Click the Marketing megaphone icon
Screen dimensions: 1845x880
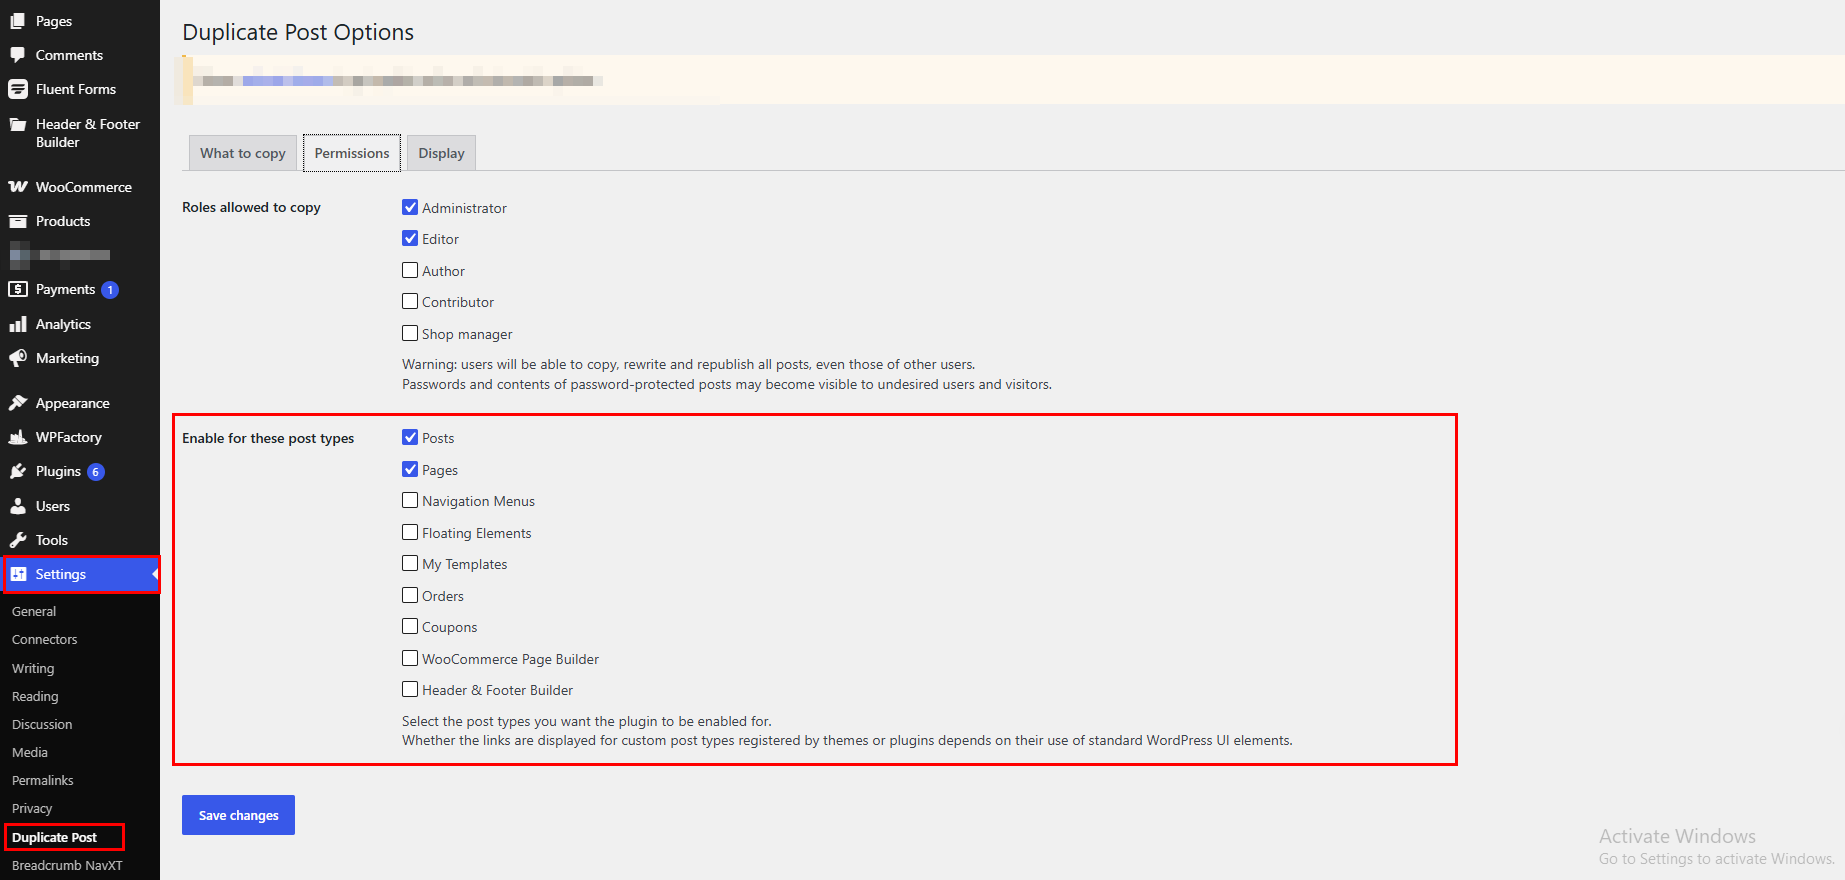18,358
